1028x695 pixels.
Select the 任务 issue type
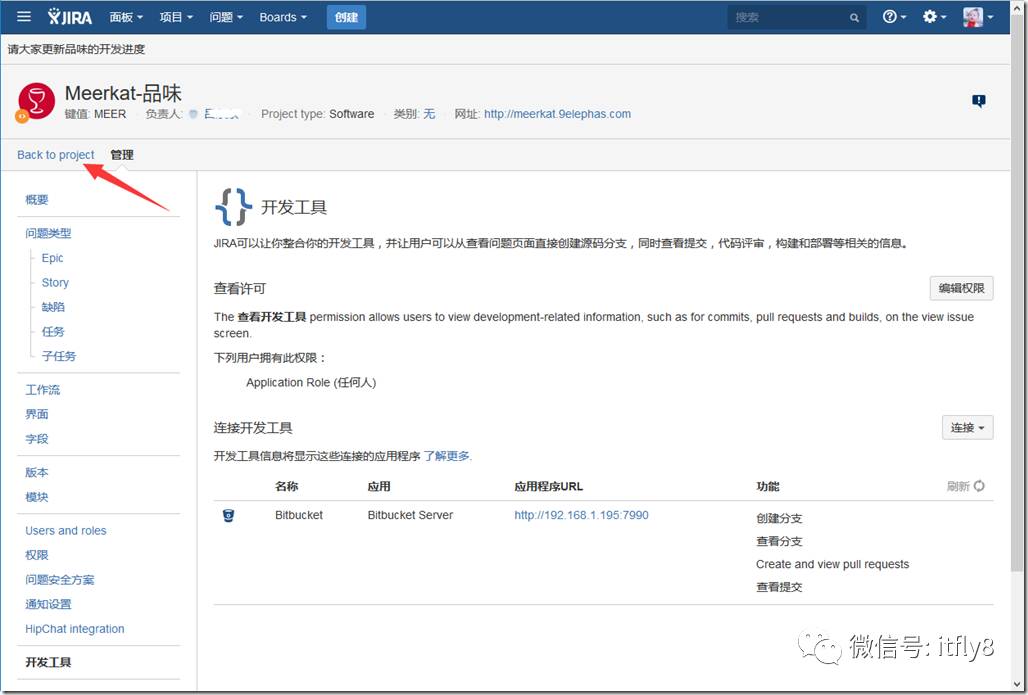click(53, 332)
